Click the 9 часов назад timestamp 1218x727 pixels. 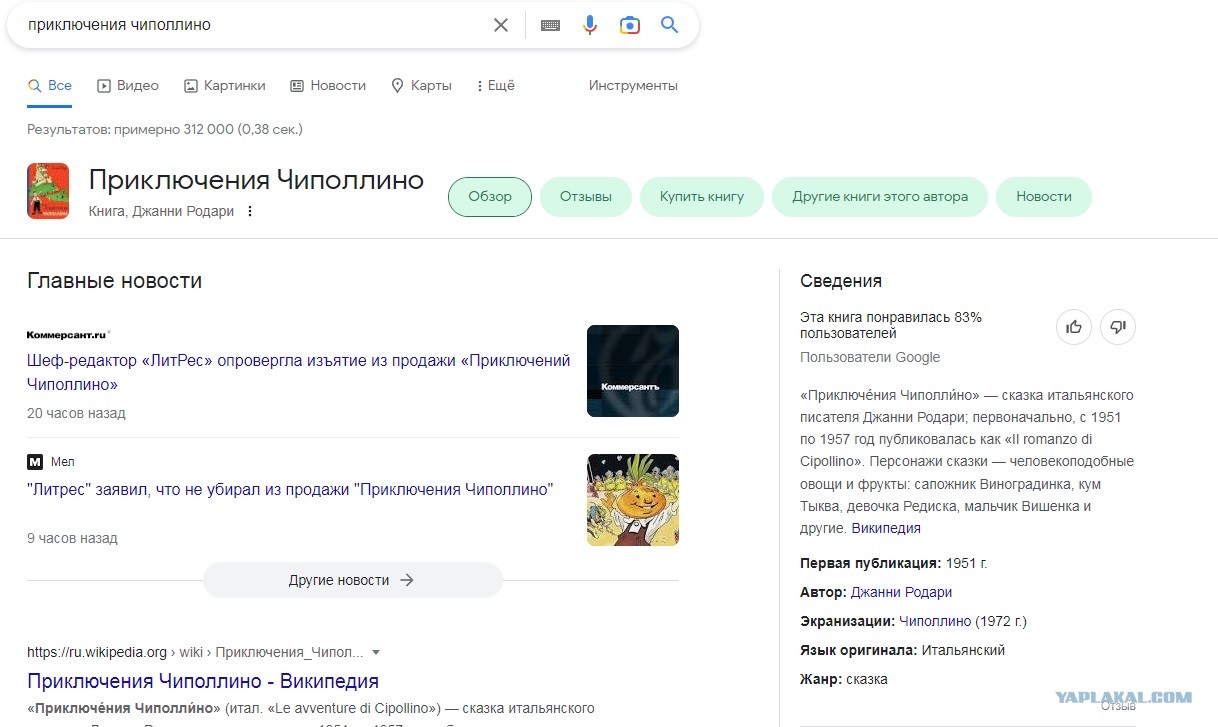(72, 538)
